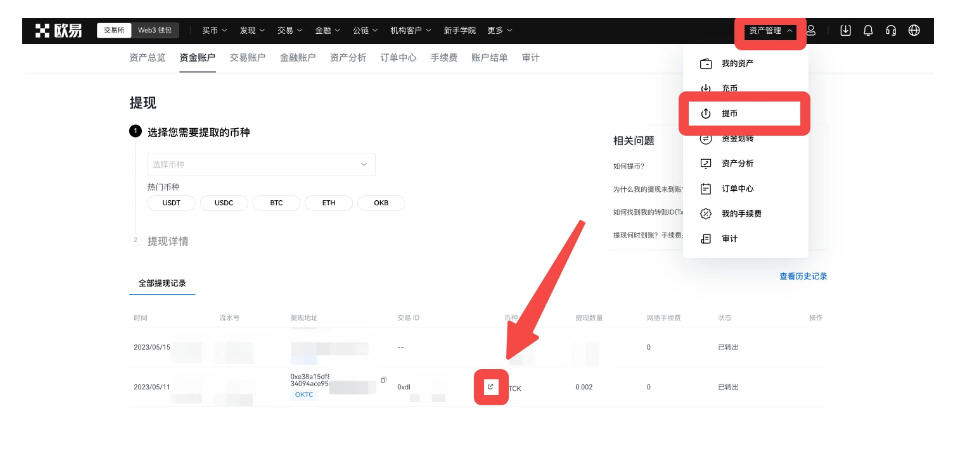Open the 手续费 tab
This screenshot has width=974, height=455.
tap(444, 58)
